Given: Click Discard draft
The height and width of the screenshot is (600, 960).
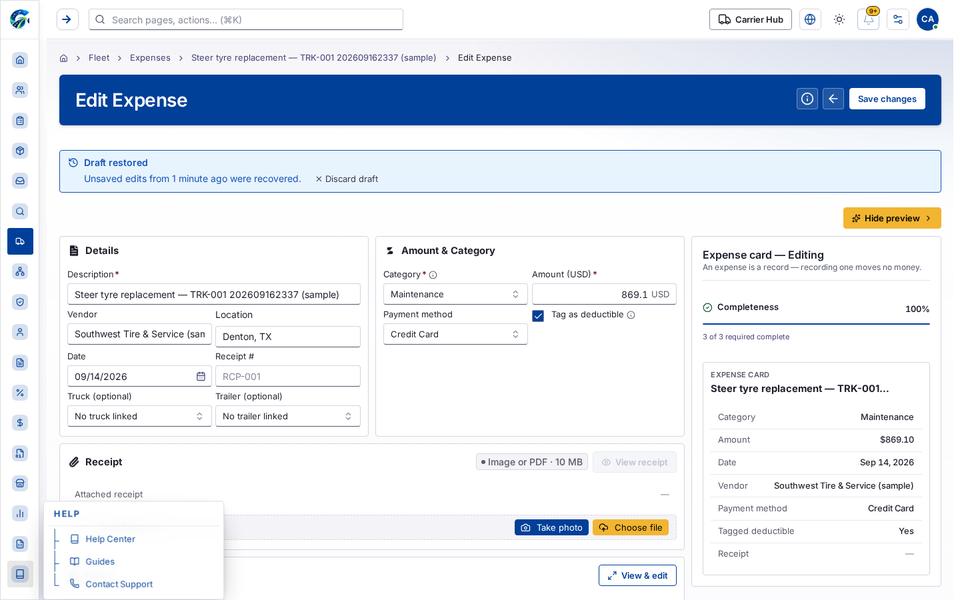Looking at the screenshot, I should click(x=347, y=179).
